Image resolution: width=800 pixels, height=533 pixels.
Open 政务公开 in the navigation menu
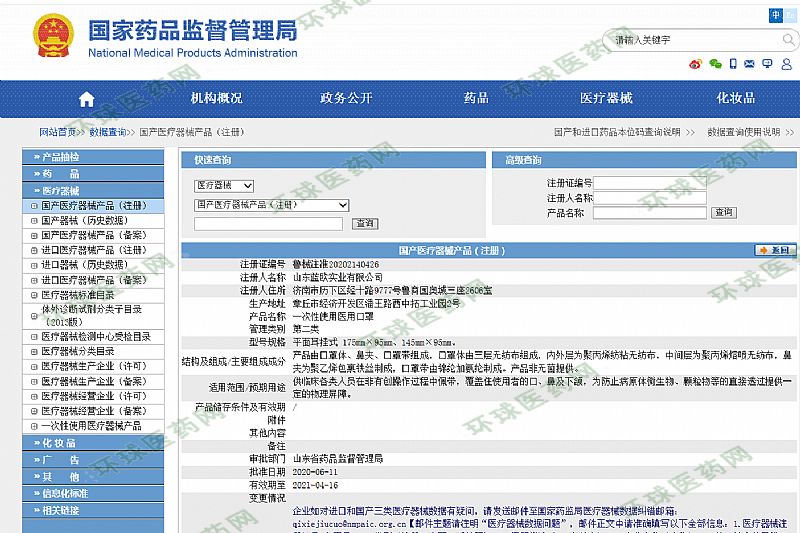point(346,98)
